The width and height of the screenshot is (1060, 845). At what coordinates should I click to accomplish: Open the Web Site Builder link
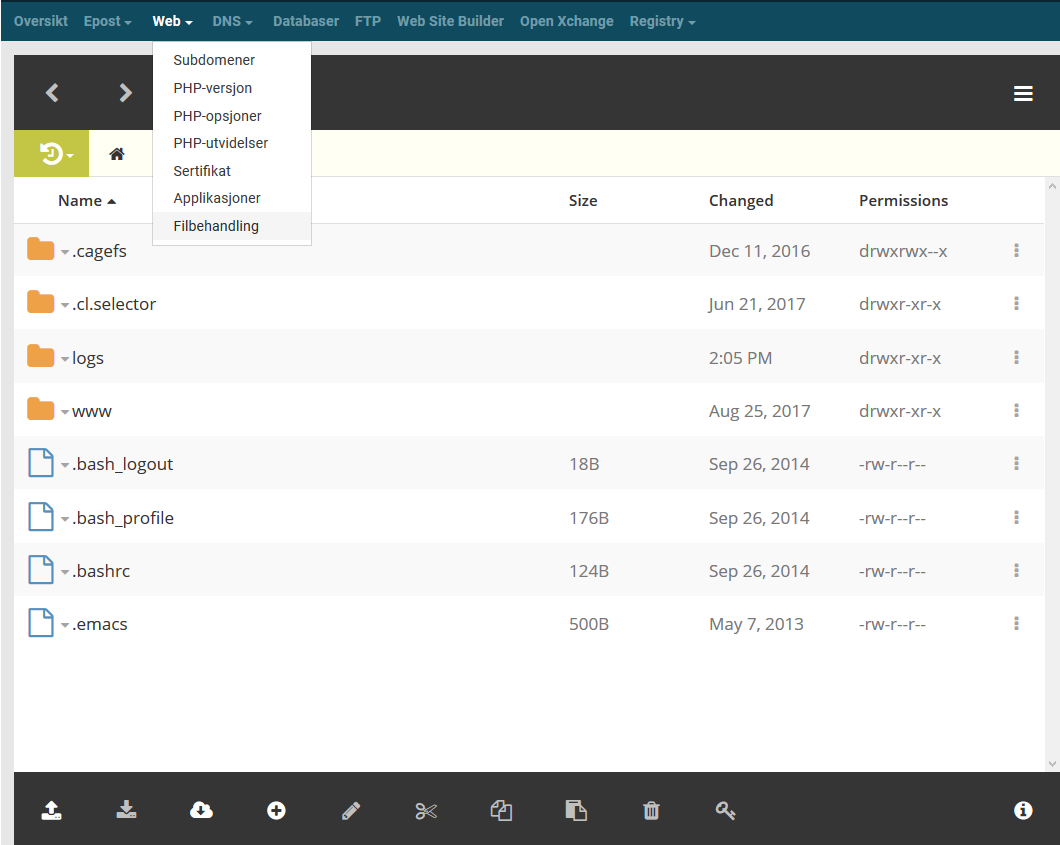point(450,21)
